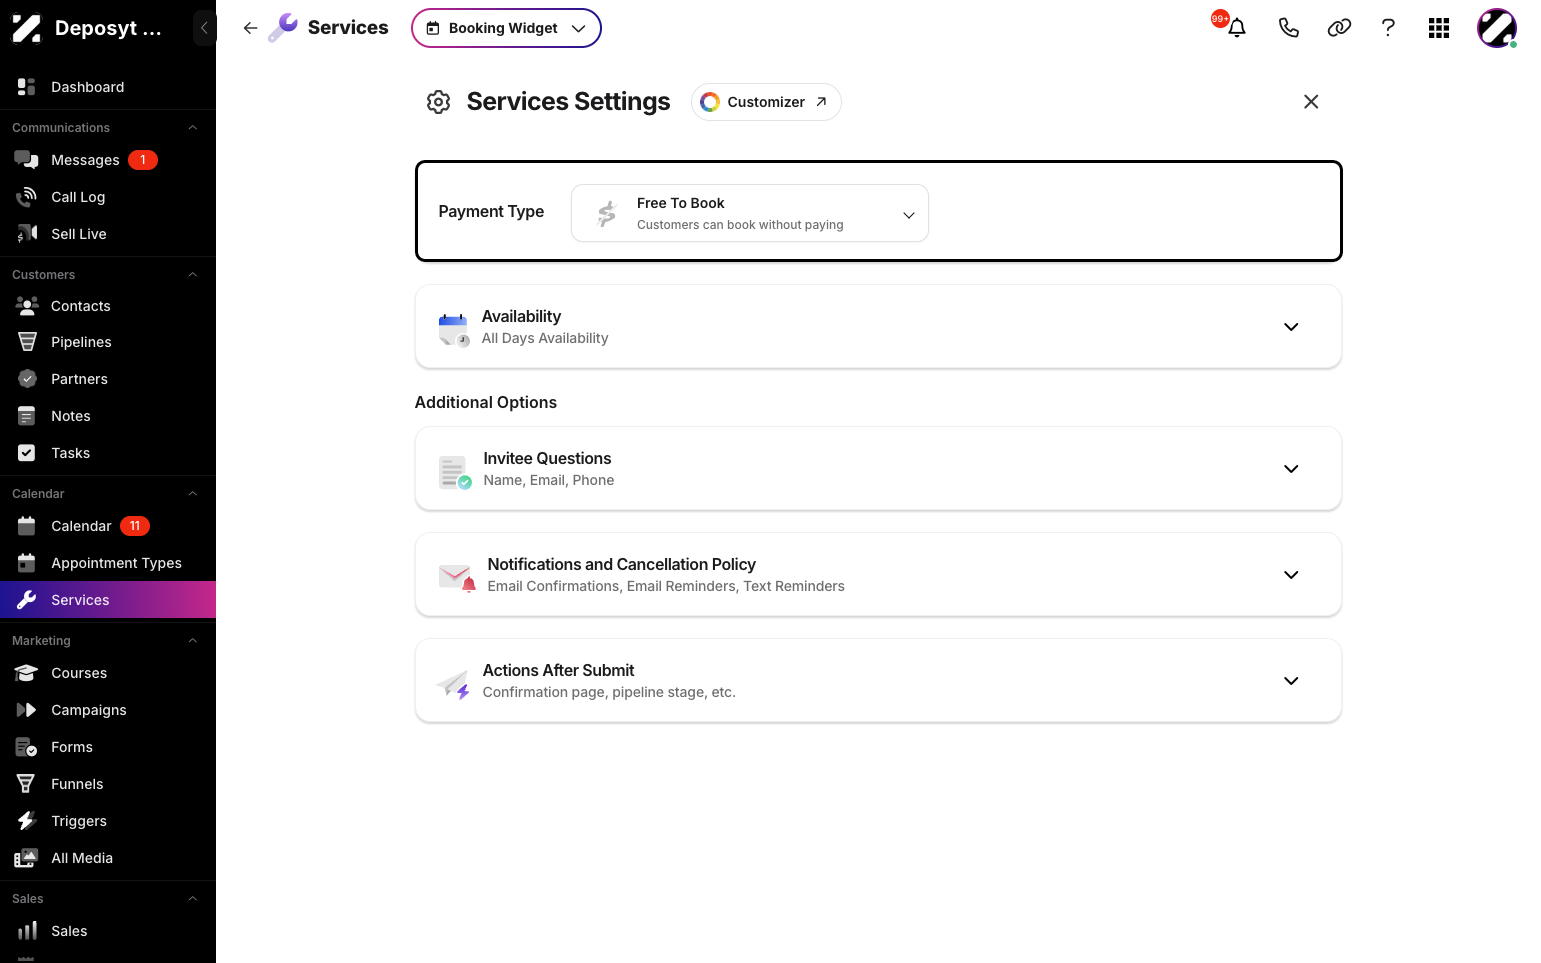
Task: Open the Payment Type Free To Book dropdown
Action: pos(750,213)
